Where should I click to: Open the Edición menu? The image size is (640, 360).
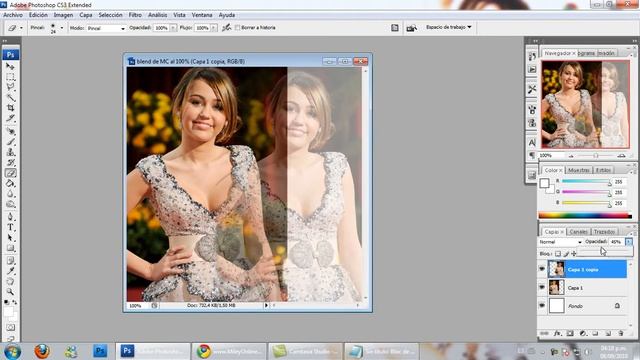(38, 15)
